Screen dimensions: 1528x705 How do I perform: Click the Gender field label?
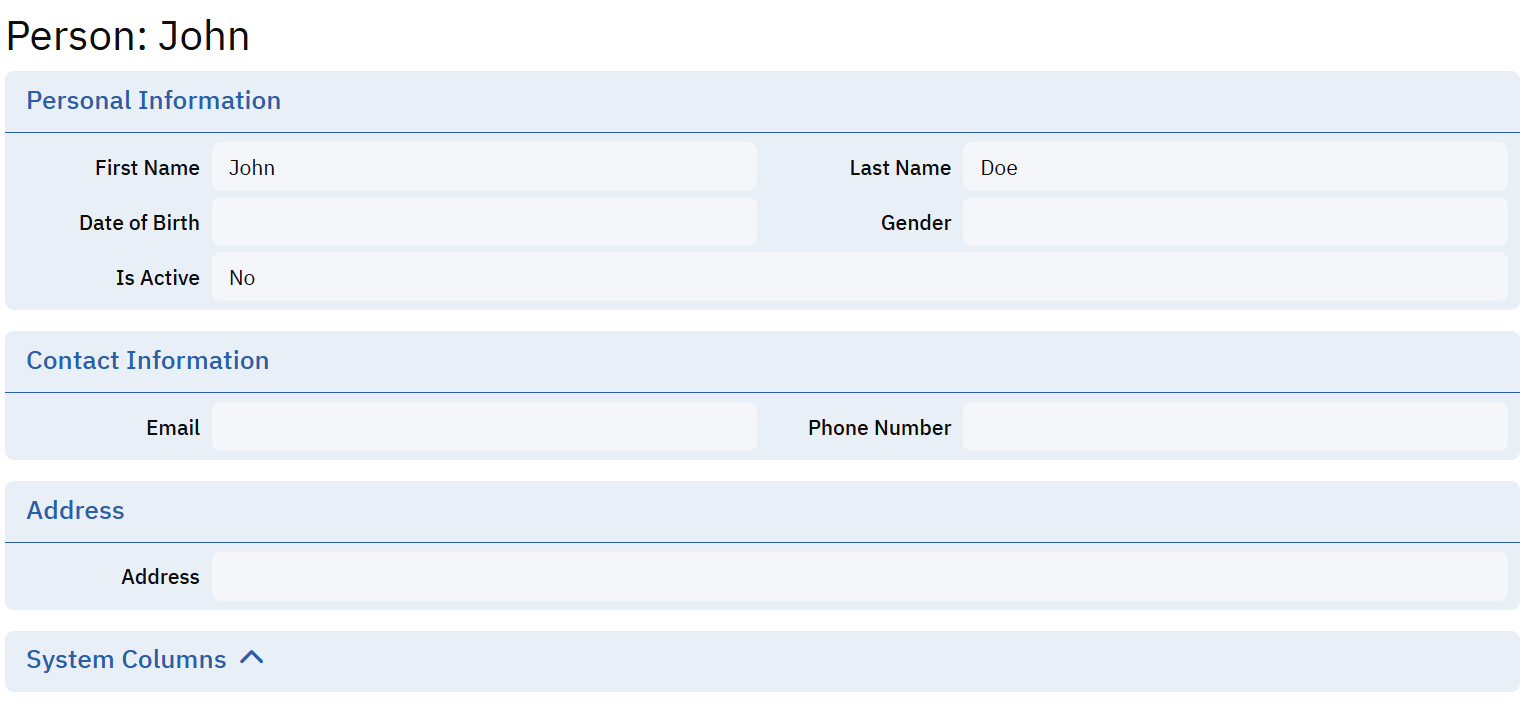click(915, 223)
